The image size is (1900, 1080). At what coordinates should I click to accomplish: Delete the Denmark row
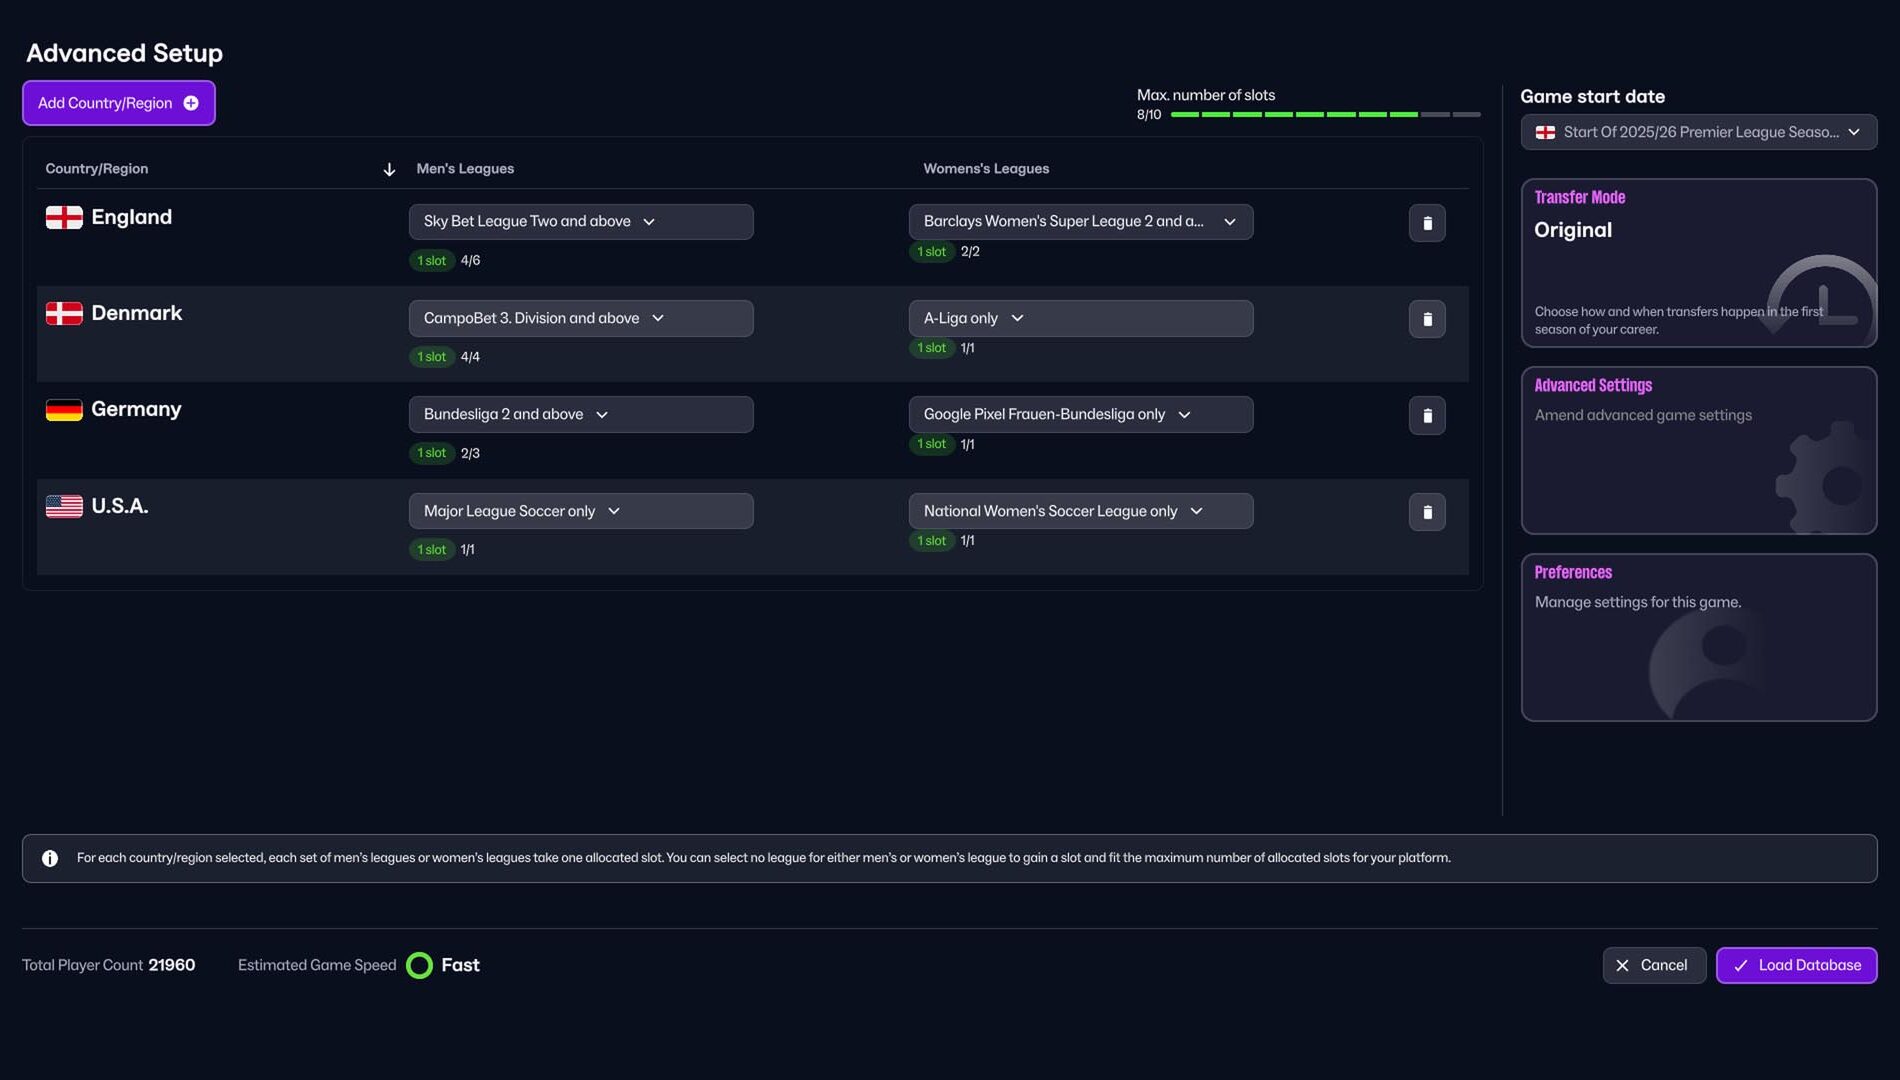pyautogui.click(x=1427, y=318)
